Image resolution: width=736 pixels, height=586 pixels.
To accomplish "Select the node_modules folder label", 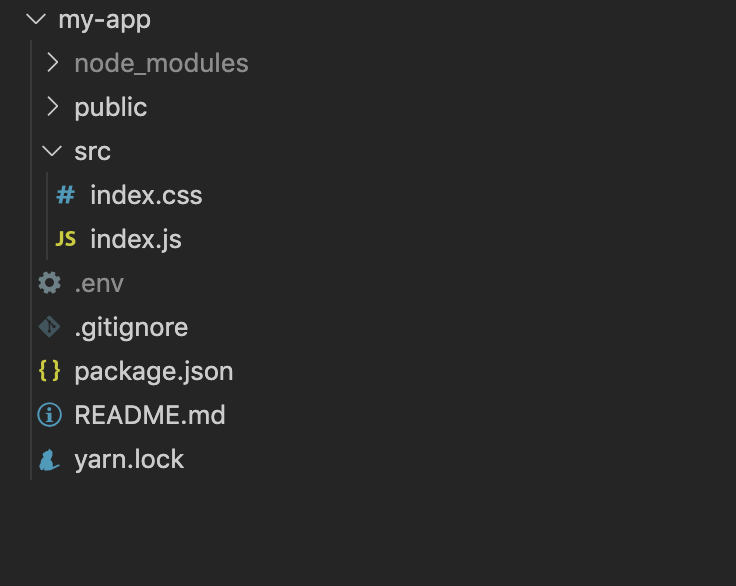I will tap(161, 63).
